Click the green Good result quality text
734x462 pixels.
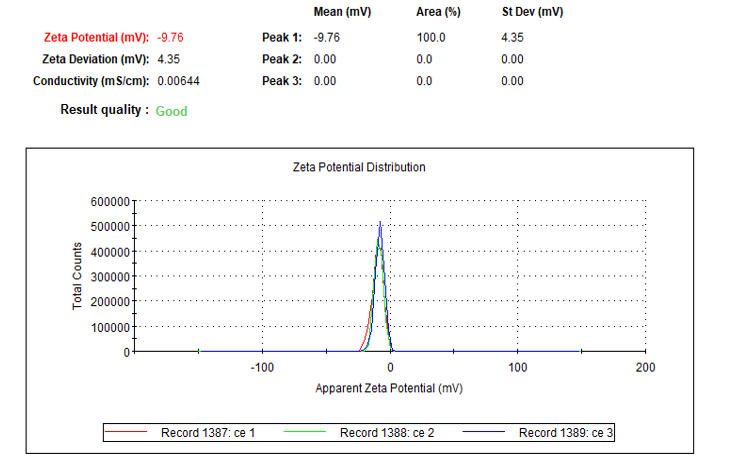tap(171, 111)
